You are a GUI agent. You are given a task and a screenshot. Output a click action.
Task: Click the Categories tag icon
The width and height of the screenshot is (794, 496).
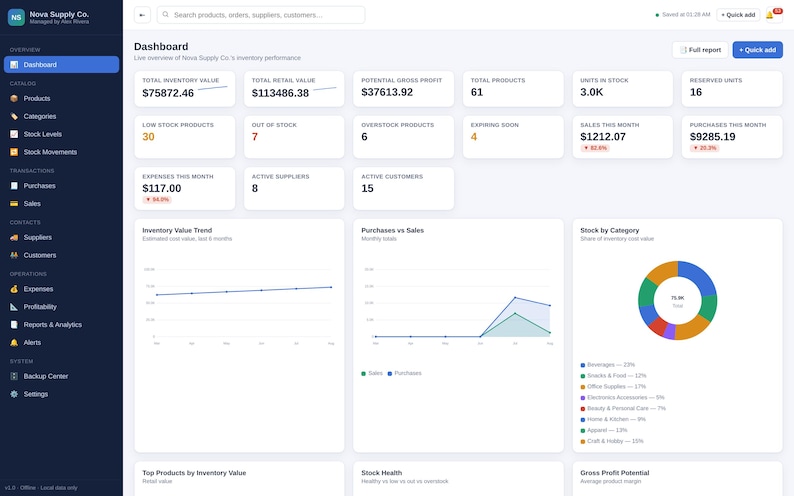pos(14,116)
